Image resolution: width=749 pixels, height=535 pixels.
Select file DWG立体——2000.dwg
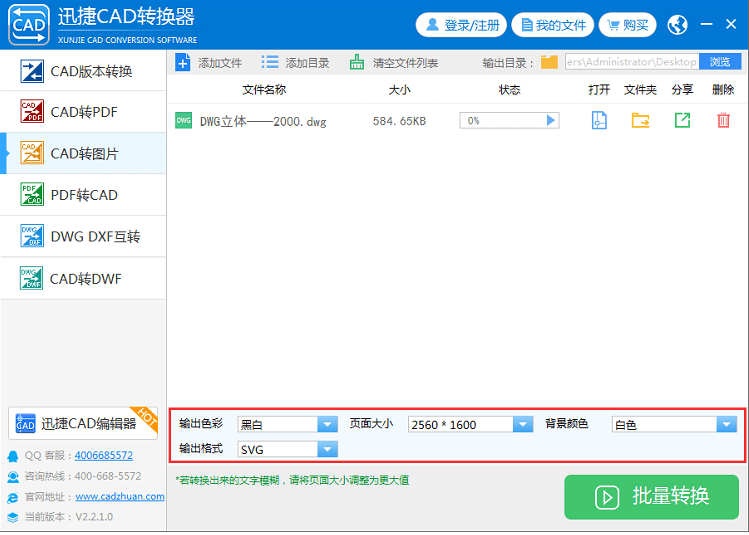pyautogui.click(x=263, y=121)
